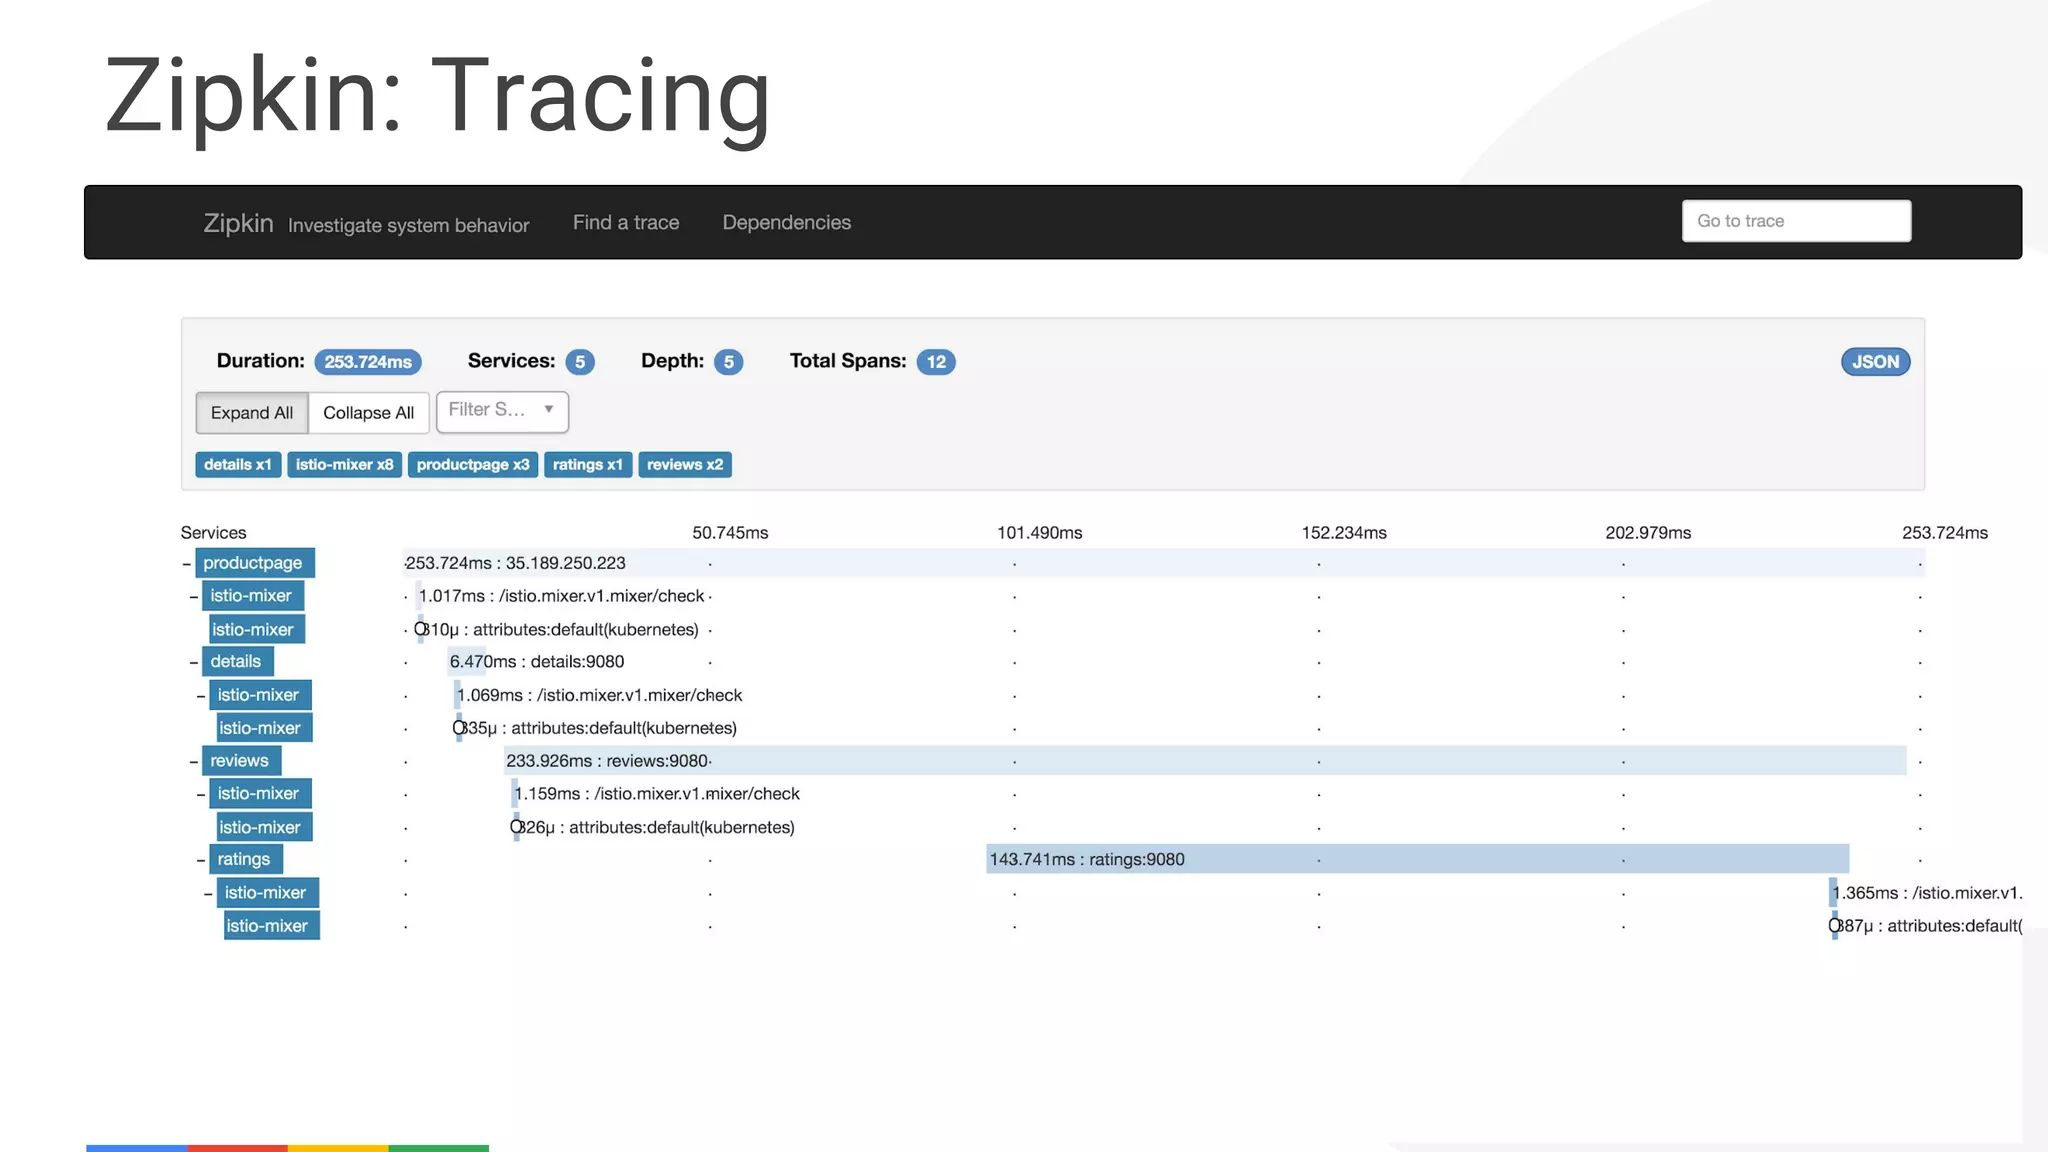Viewport: 2048px width, 1152px height.
Task: Focus the Go to trace input field
Action: (x=1796, y=221)
